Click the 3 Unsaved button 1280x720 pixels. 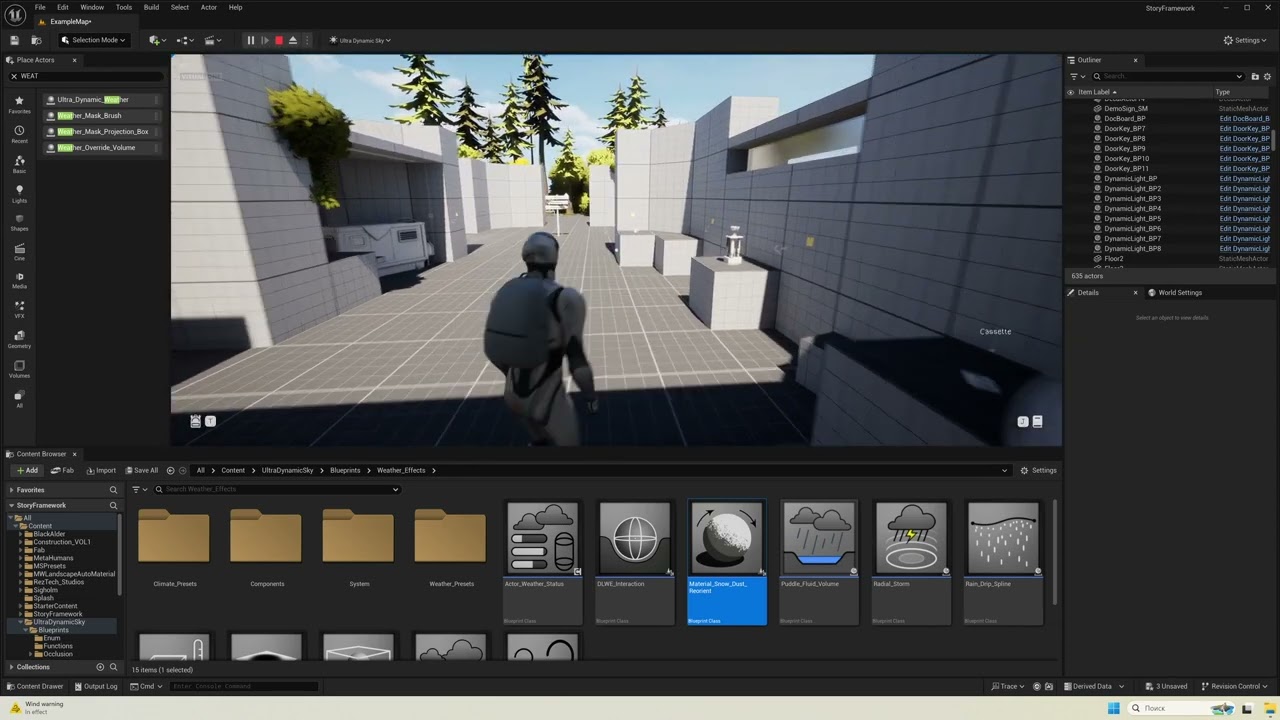click(x=1166, y=686)
